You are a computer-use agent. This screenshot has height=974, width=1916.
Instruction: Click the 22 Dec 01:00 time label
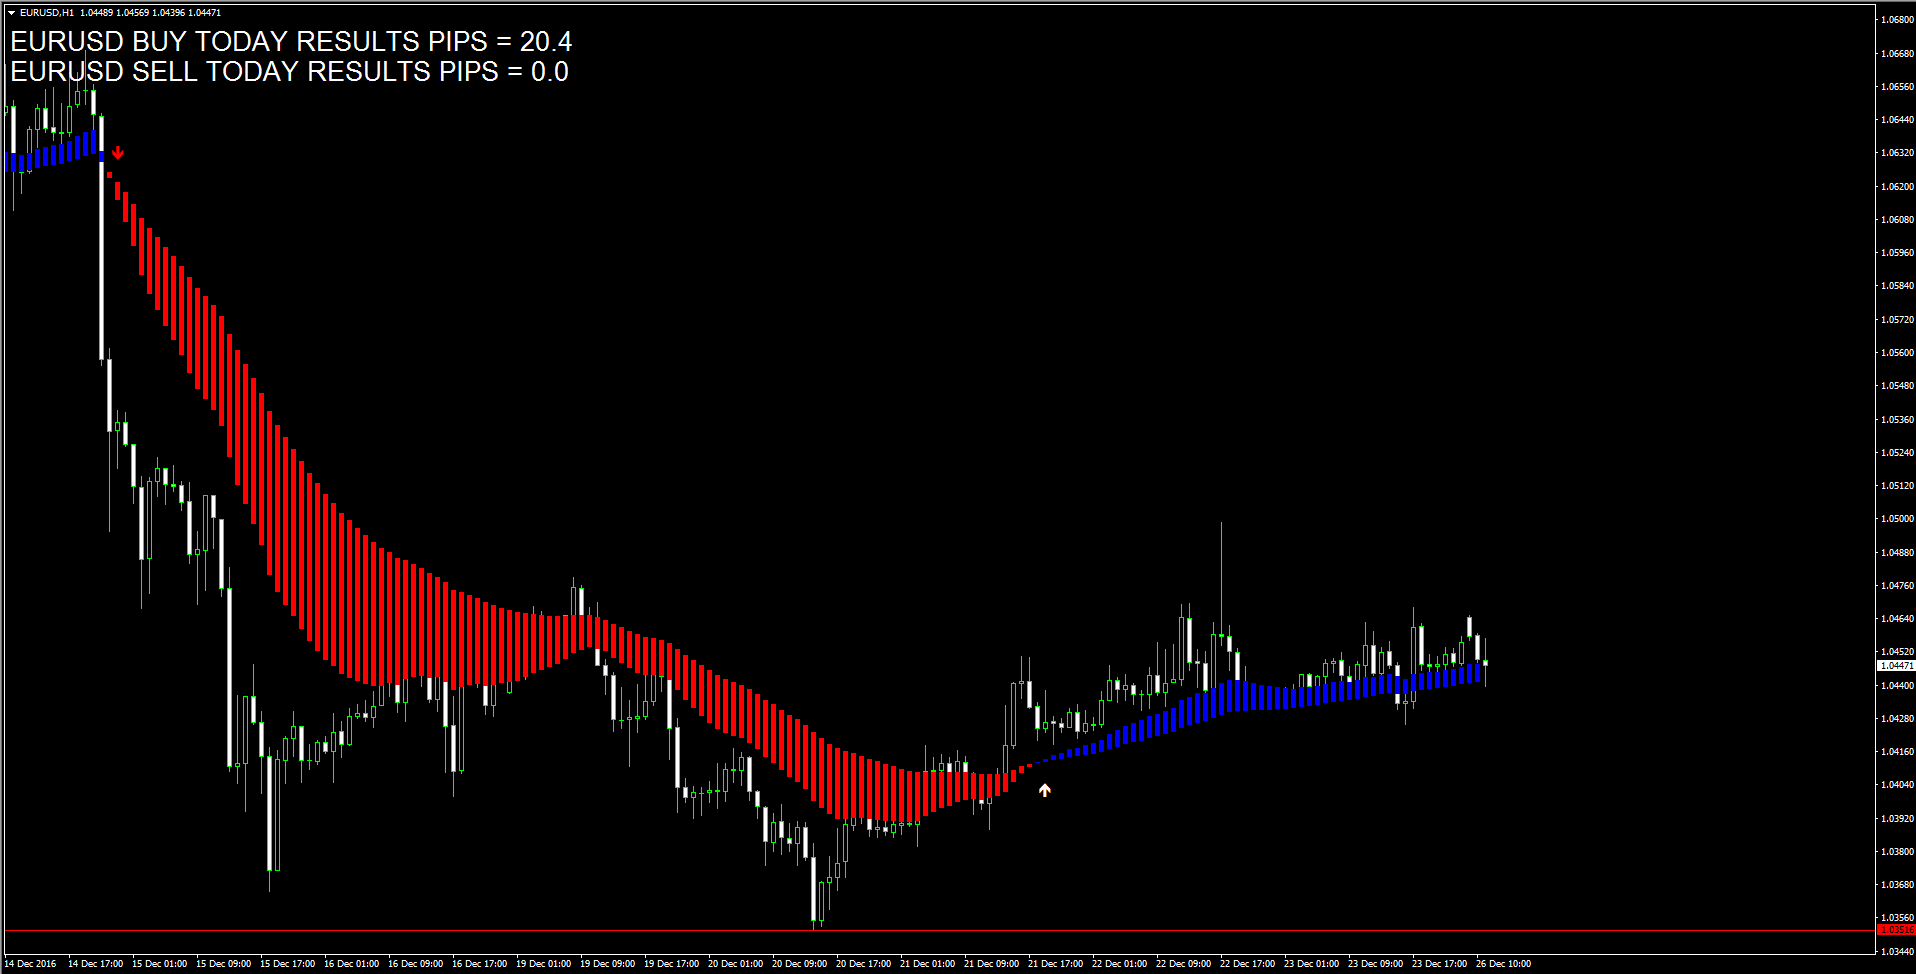[1119, 964]
